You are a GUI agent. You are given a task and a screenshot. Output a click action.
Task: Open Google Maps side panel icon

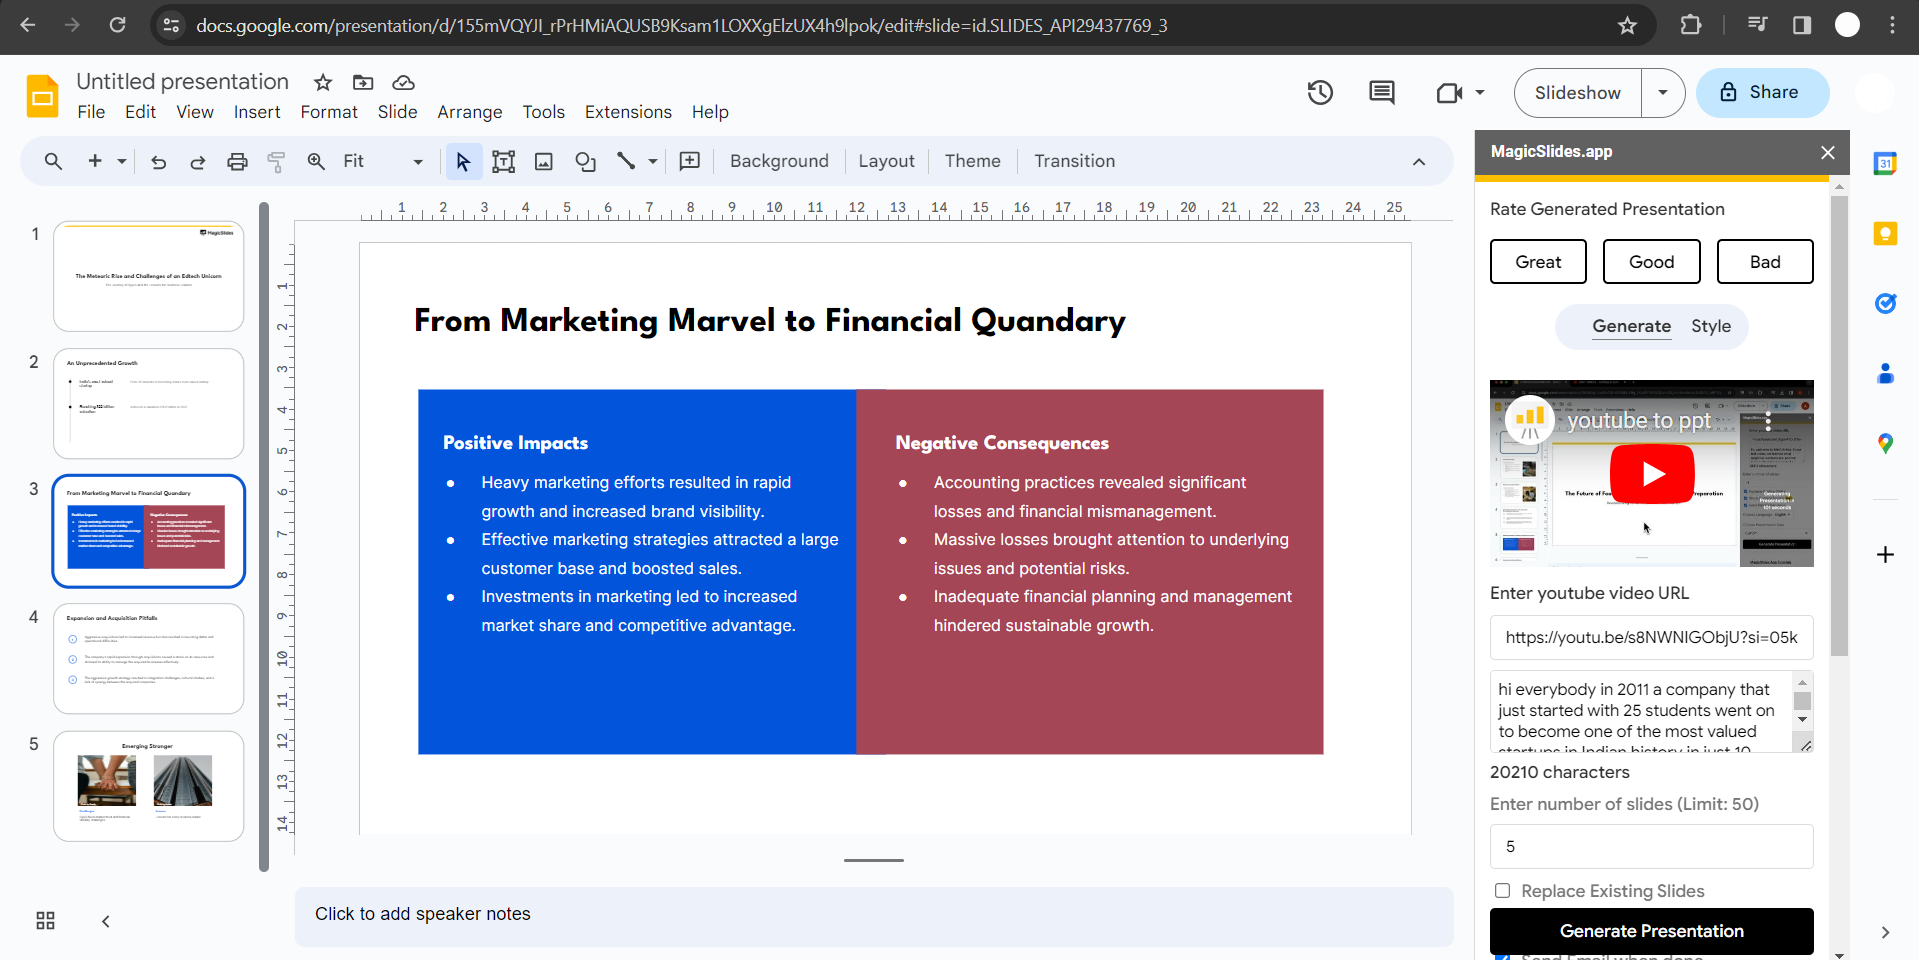(1885, 443)
